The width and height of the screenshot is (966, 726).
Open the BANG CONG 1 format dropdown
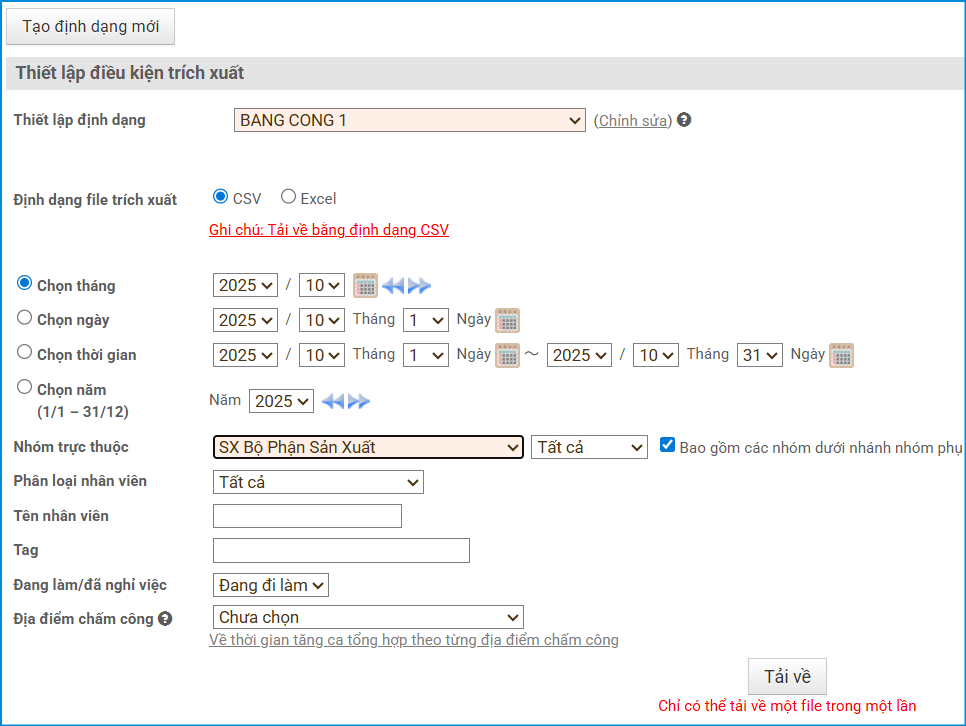[410, 120]
